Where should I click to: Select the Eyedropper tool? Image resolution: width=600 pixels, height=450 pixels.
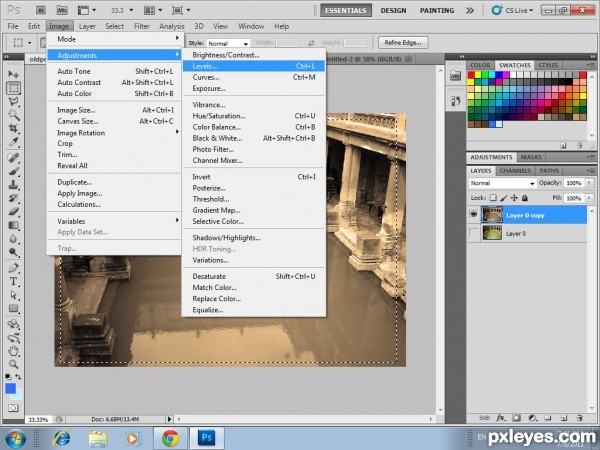13,142
